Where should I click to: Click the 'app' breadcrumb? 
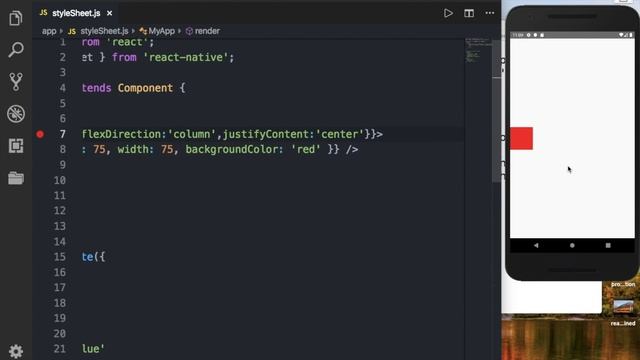pos(49,31)
